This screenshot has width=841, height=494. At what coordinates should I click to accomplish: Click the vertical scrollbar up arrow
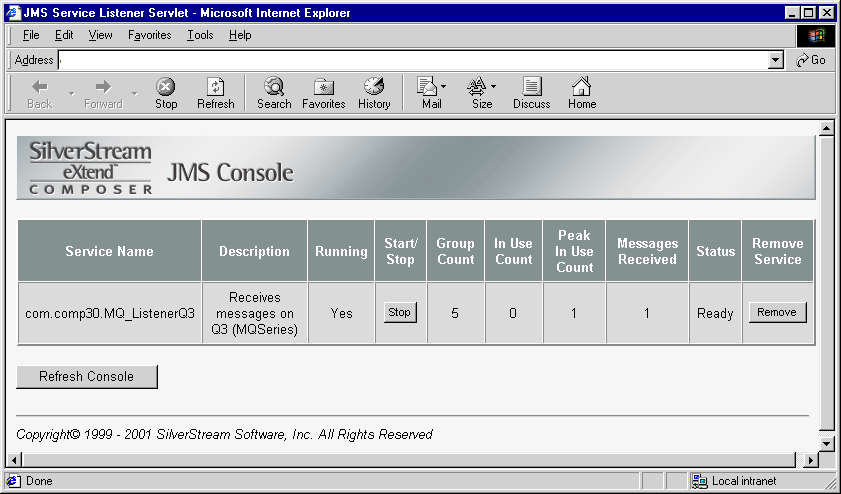pos(826,128)
